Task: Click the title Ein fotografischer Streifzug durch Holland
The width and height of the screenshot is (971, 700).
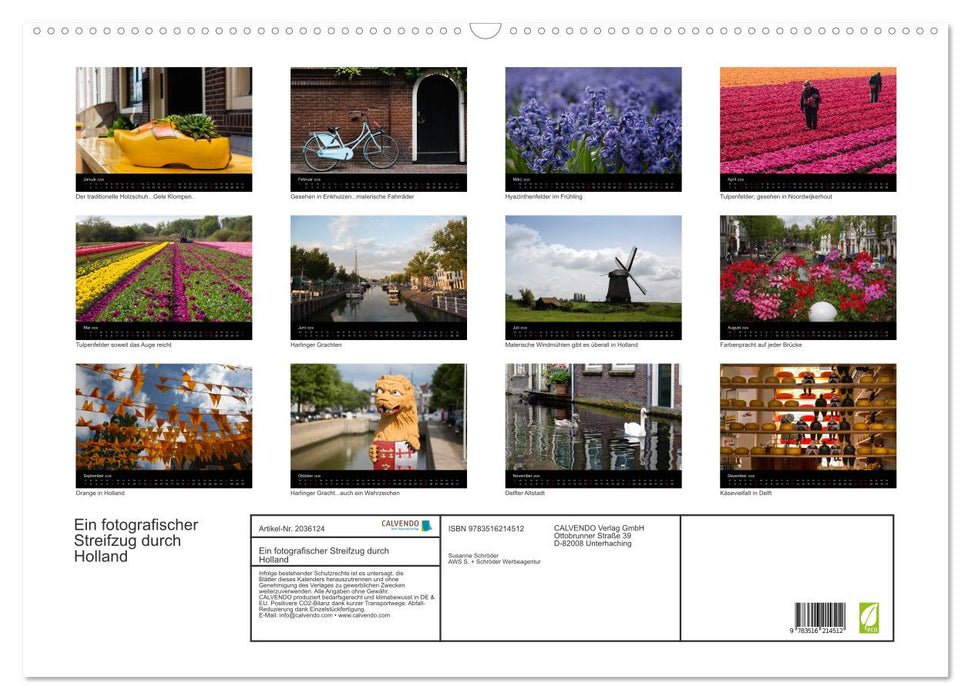Action: pos(138,540)
